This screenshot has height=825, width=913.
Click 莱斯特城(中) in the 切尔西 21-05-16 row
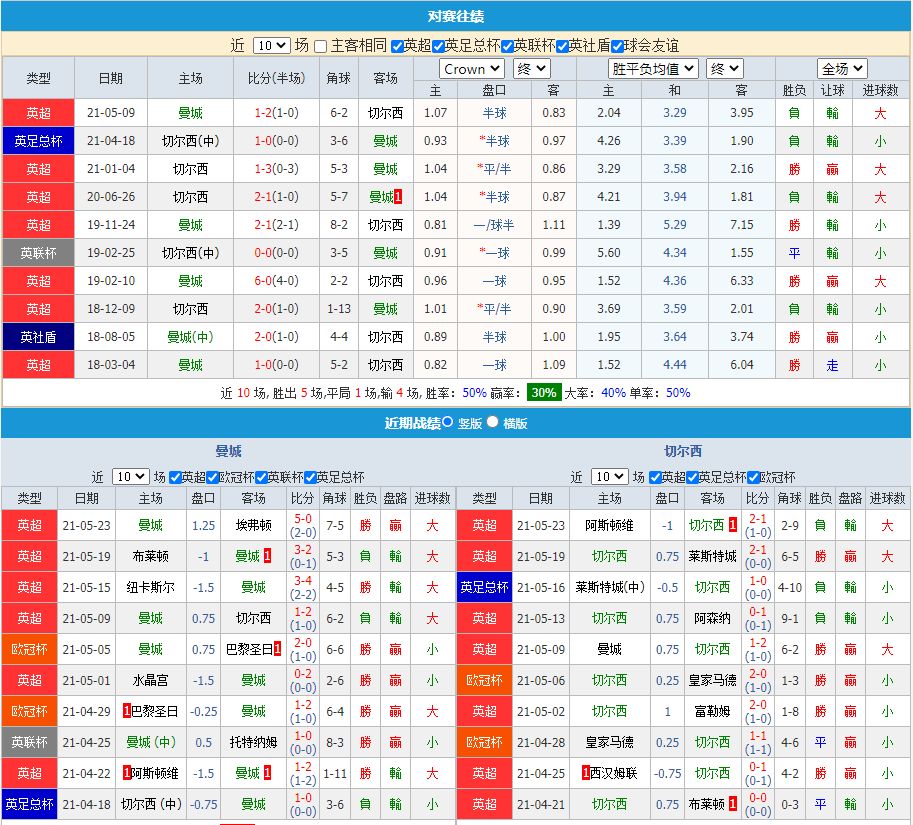[610, 587]
